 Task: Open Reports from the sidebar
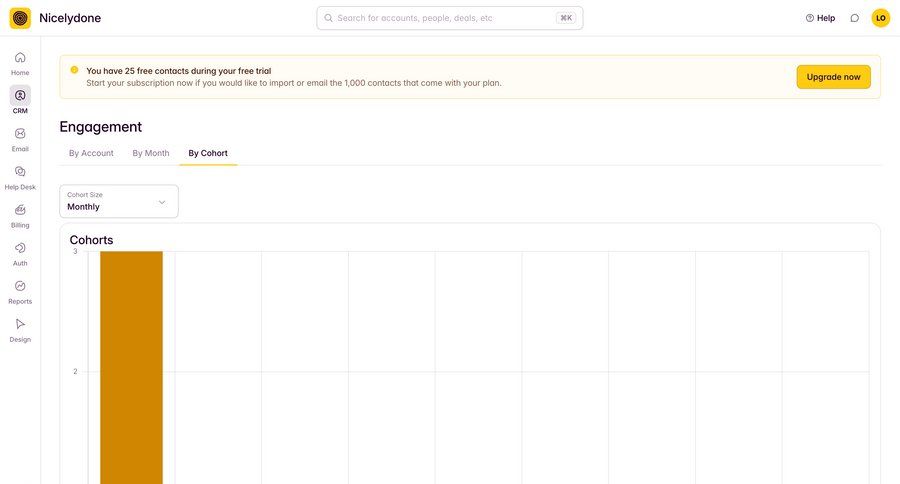click(x=20, y=286)
